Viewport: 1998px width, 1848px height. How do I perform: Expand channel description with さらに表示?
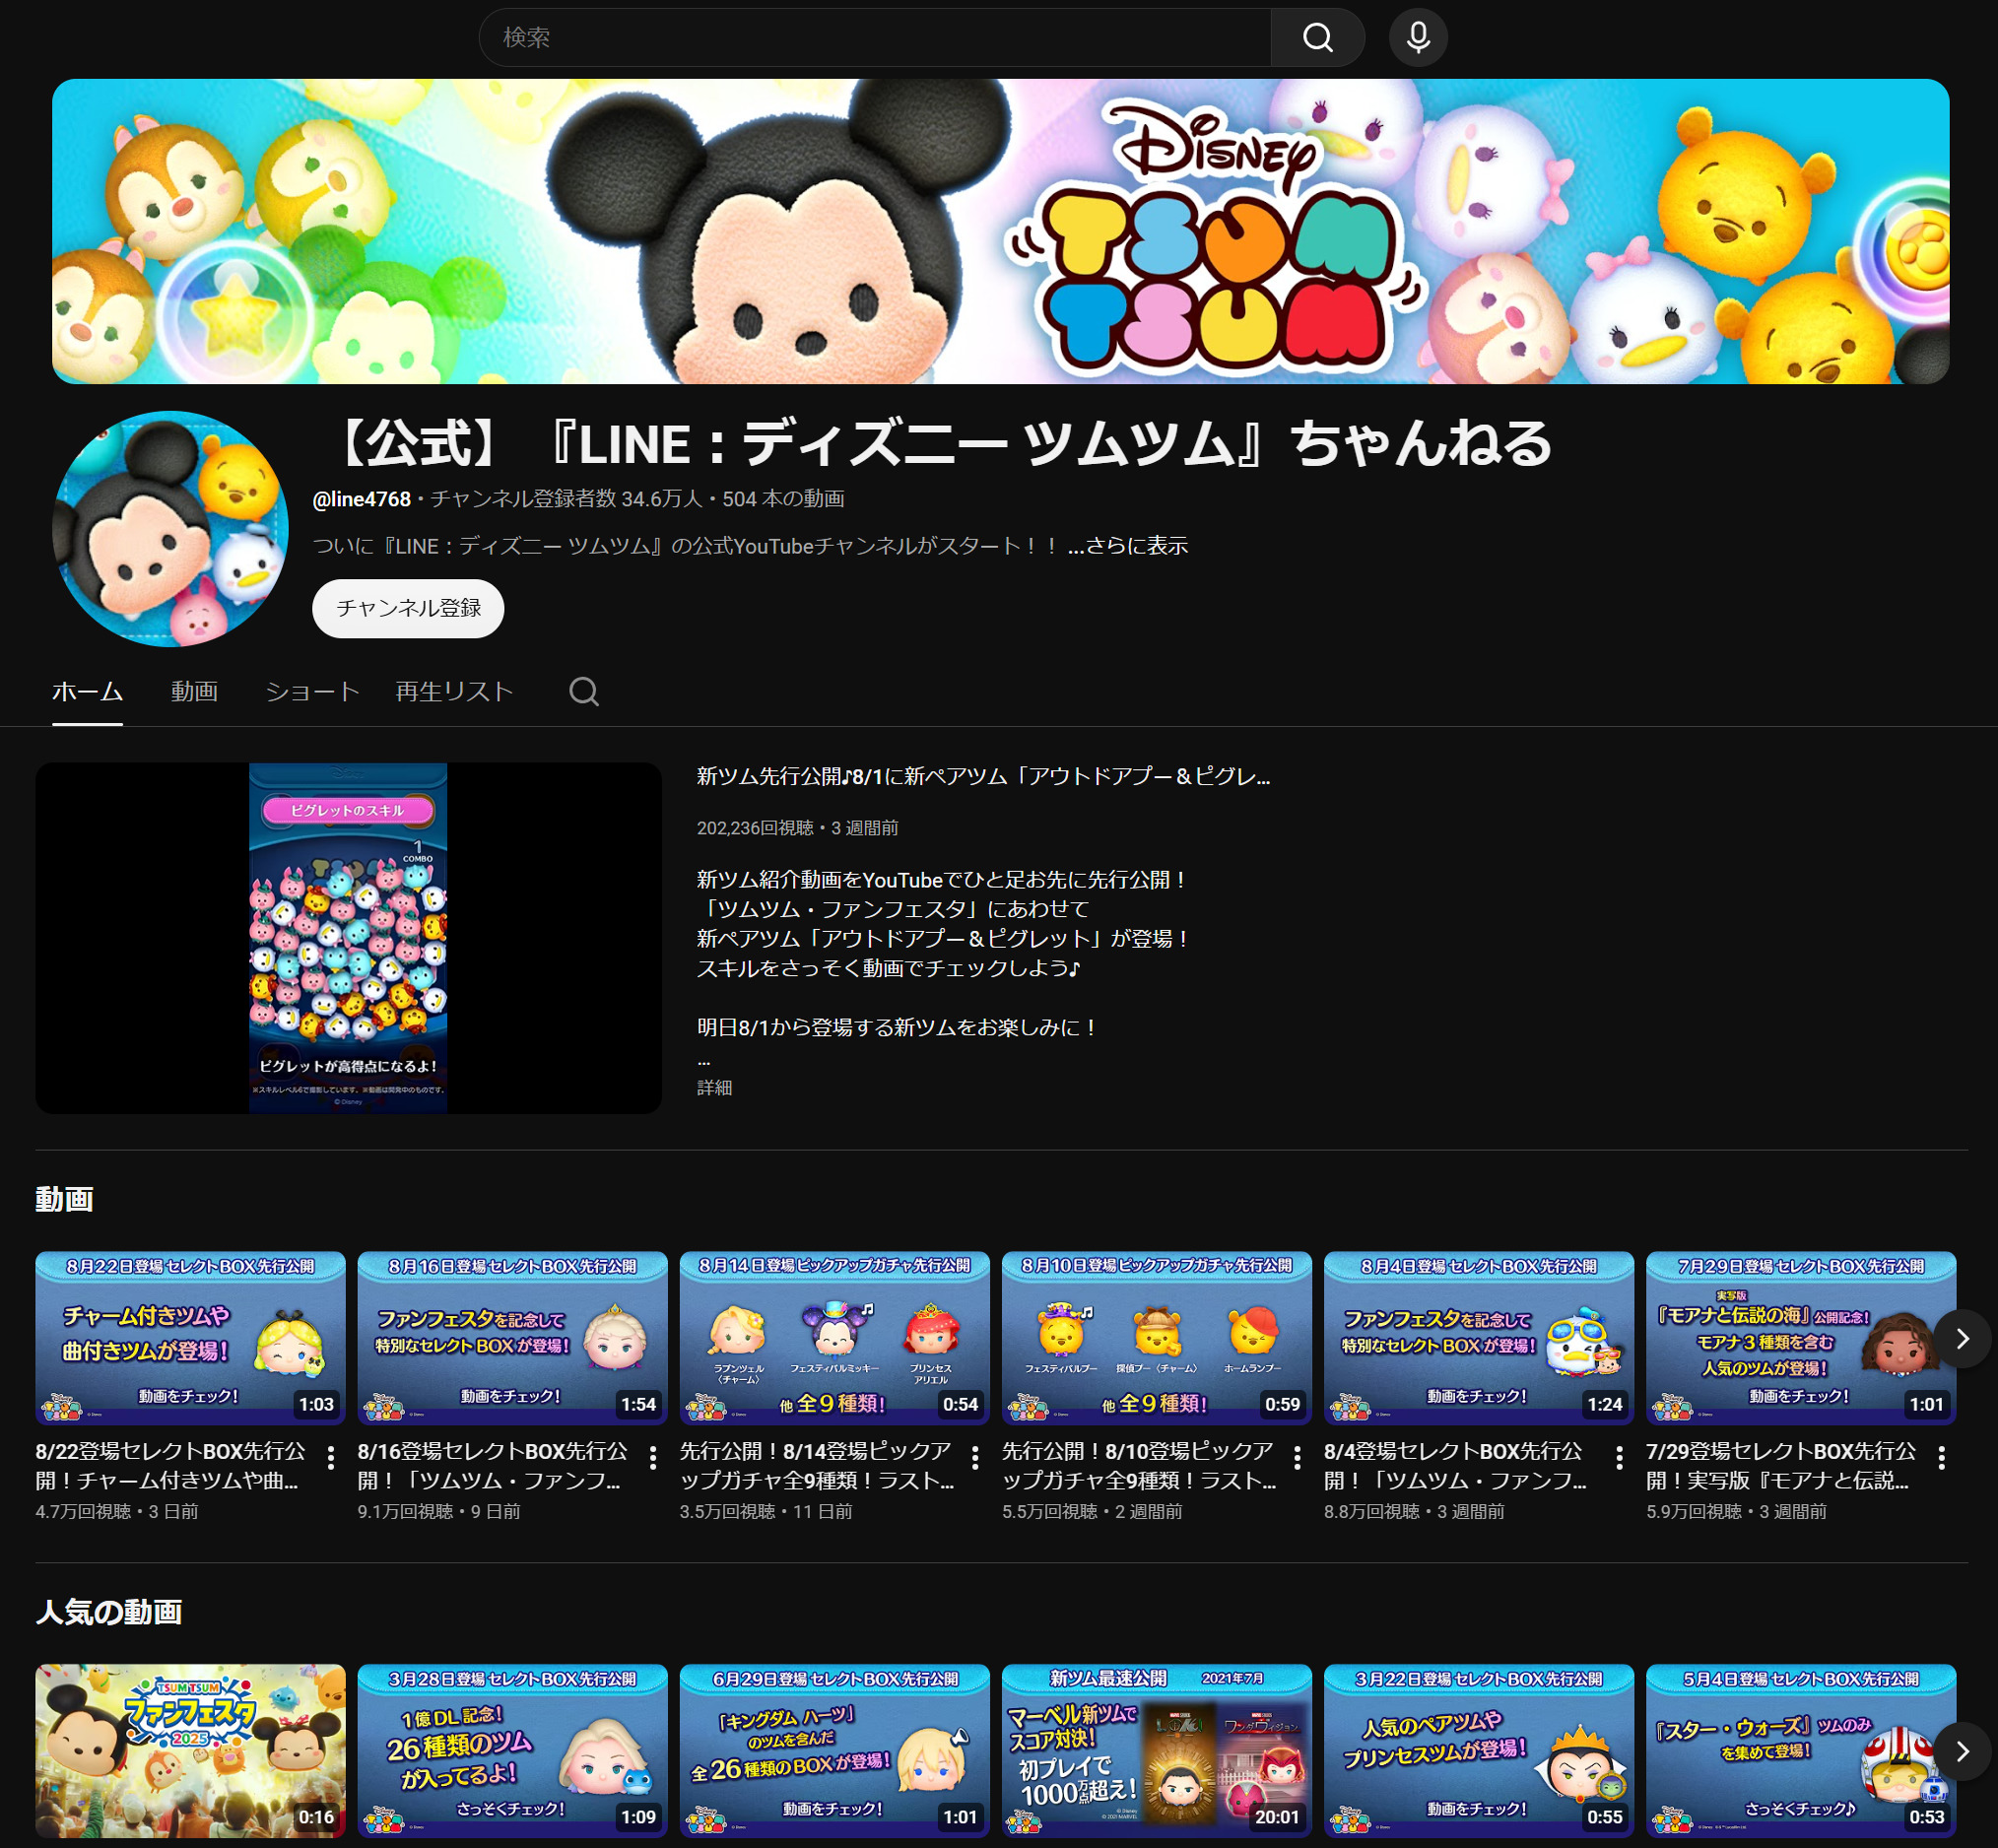pos(1128,546)
